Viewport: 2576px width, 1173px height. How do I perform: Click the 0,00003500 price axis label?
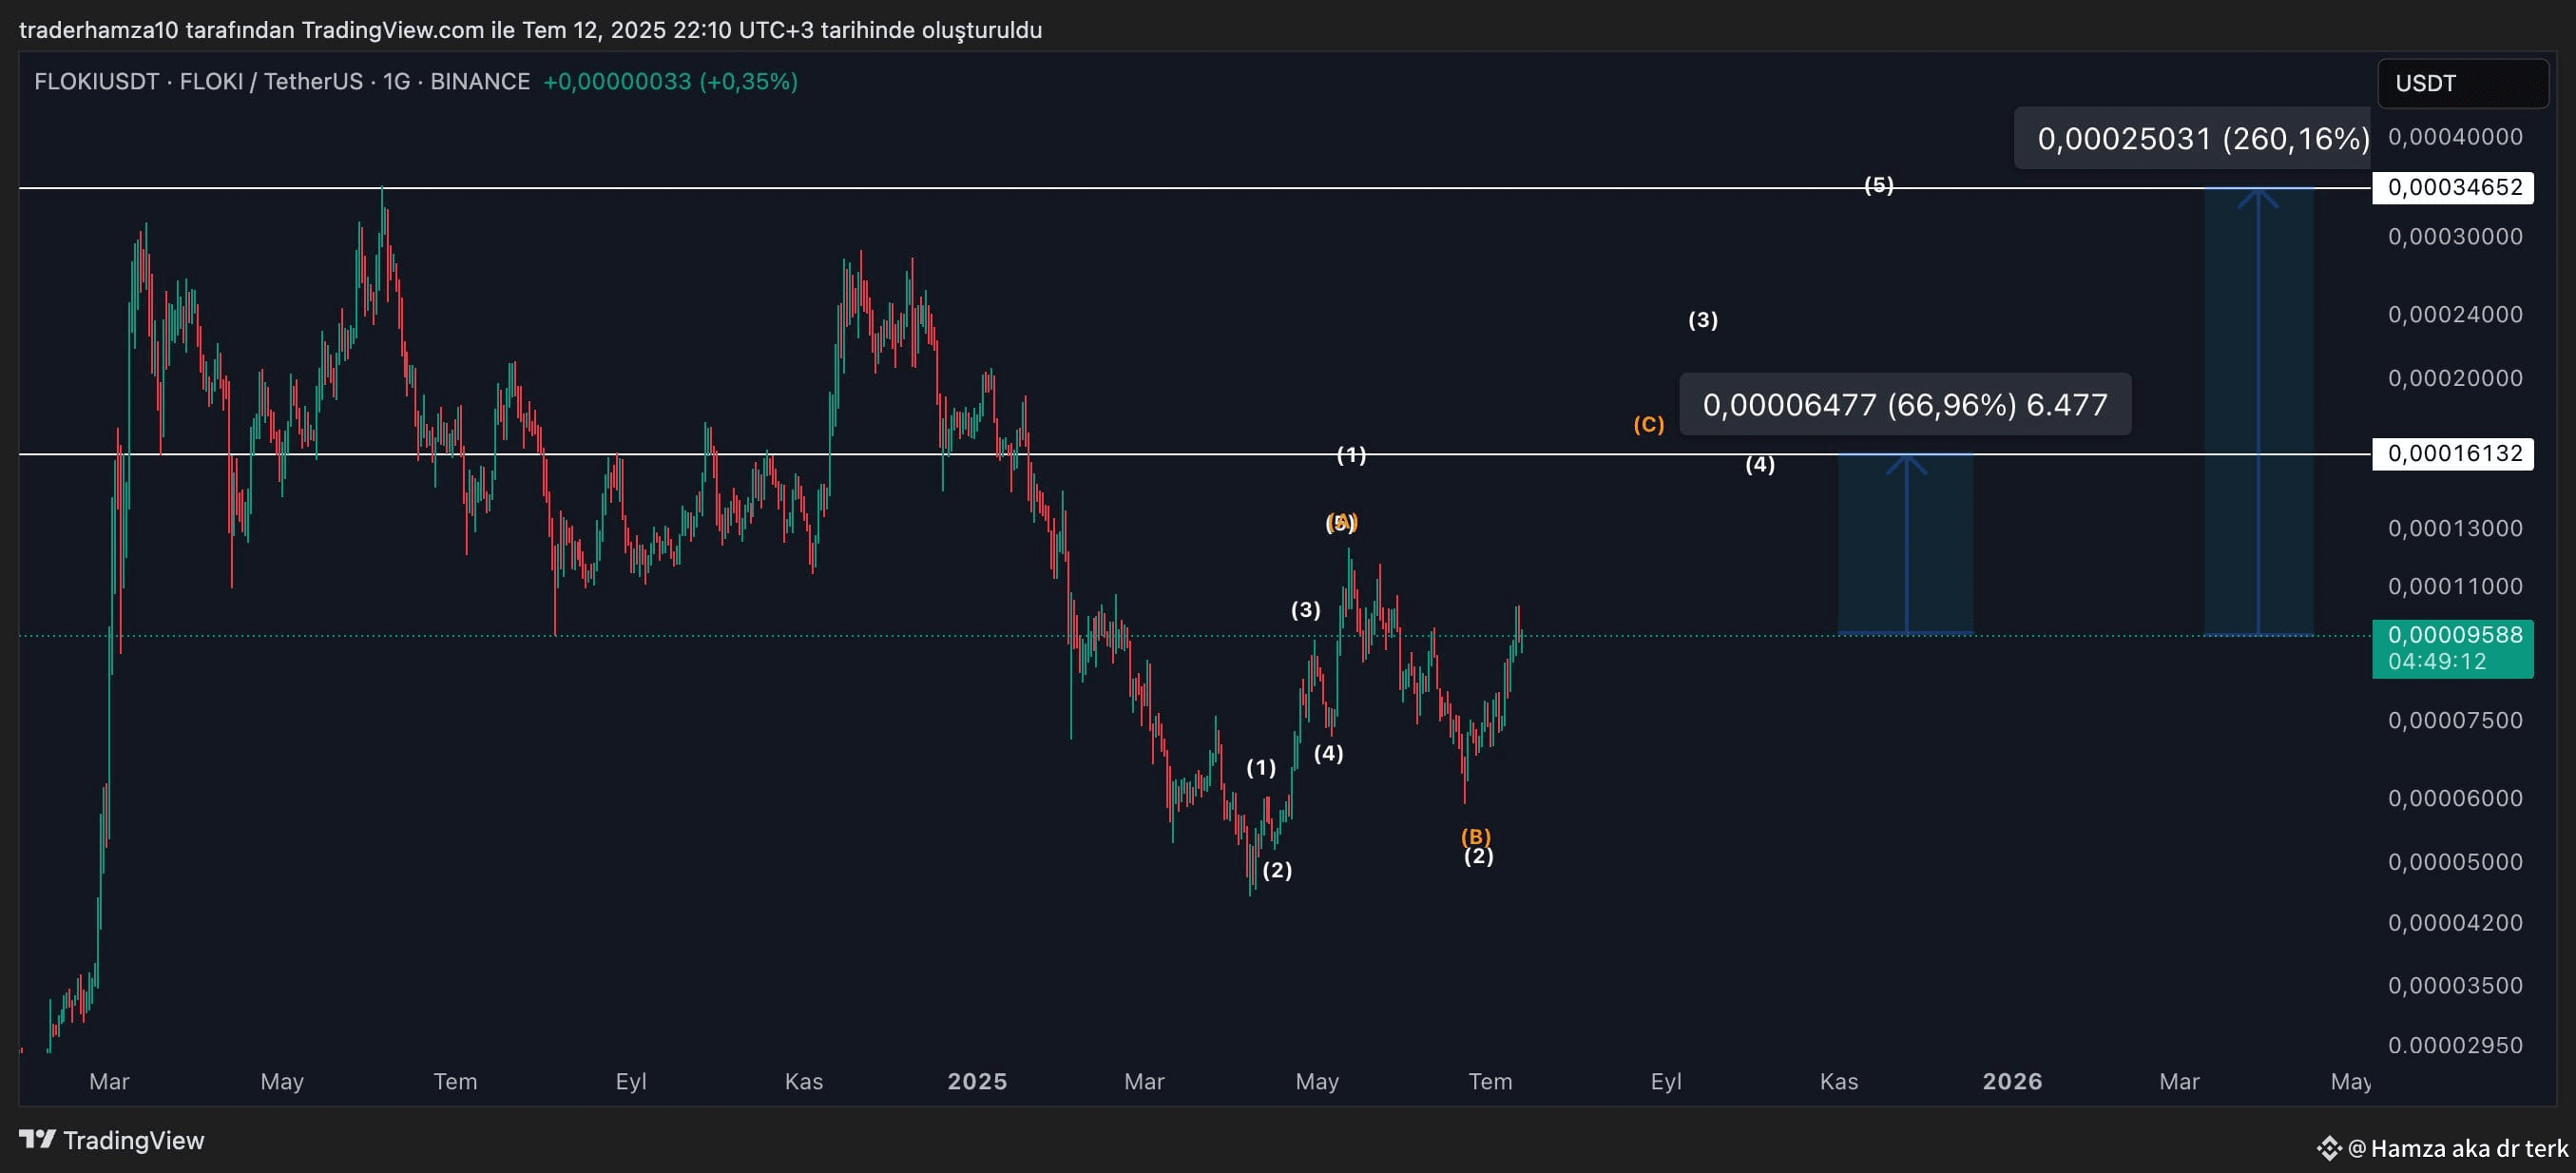pos(2455,985)
